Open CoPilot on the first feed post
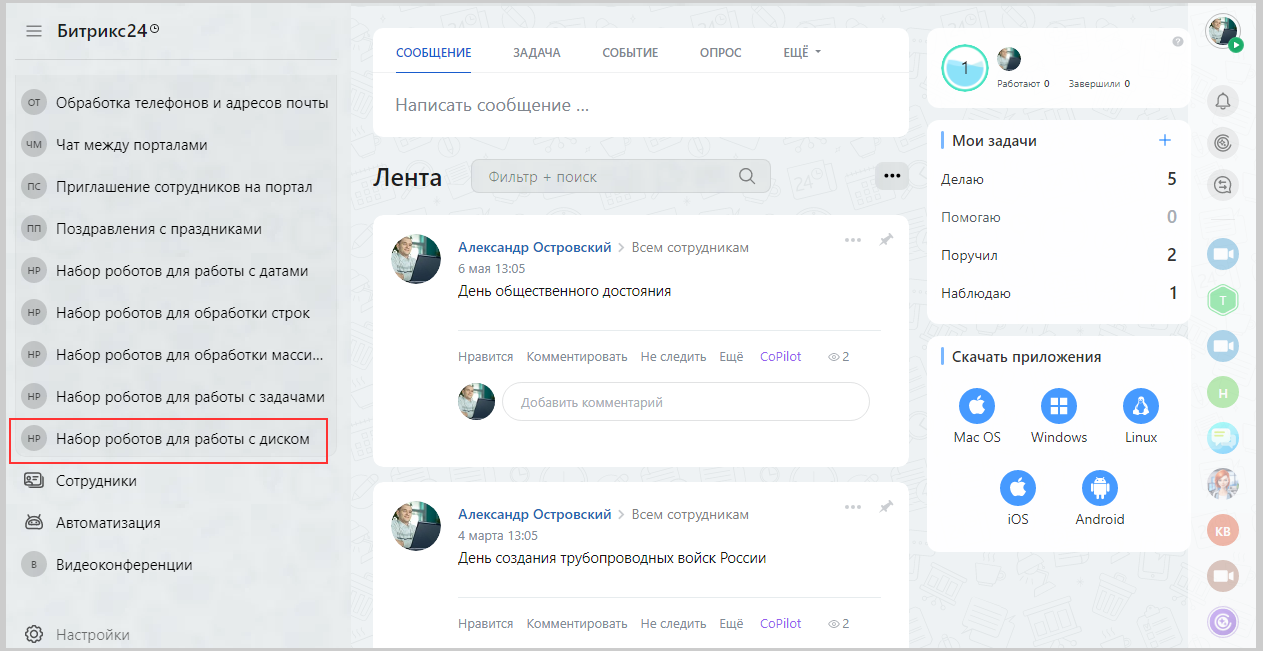 780,356
